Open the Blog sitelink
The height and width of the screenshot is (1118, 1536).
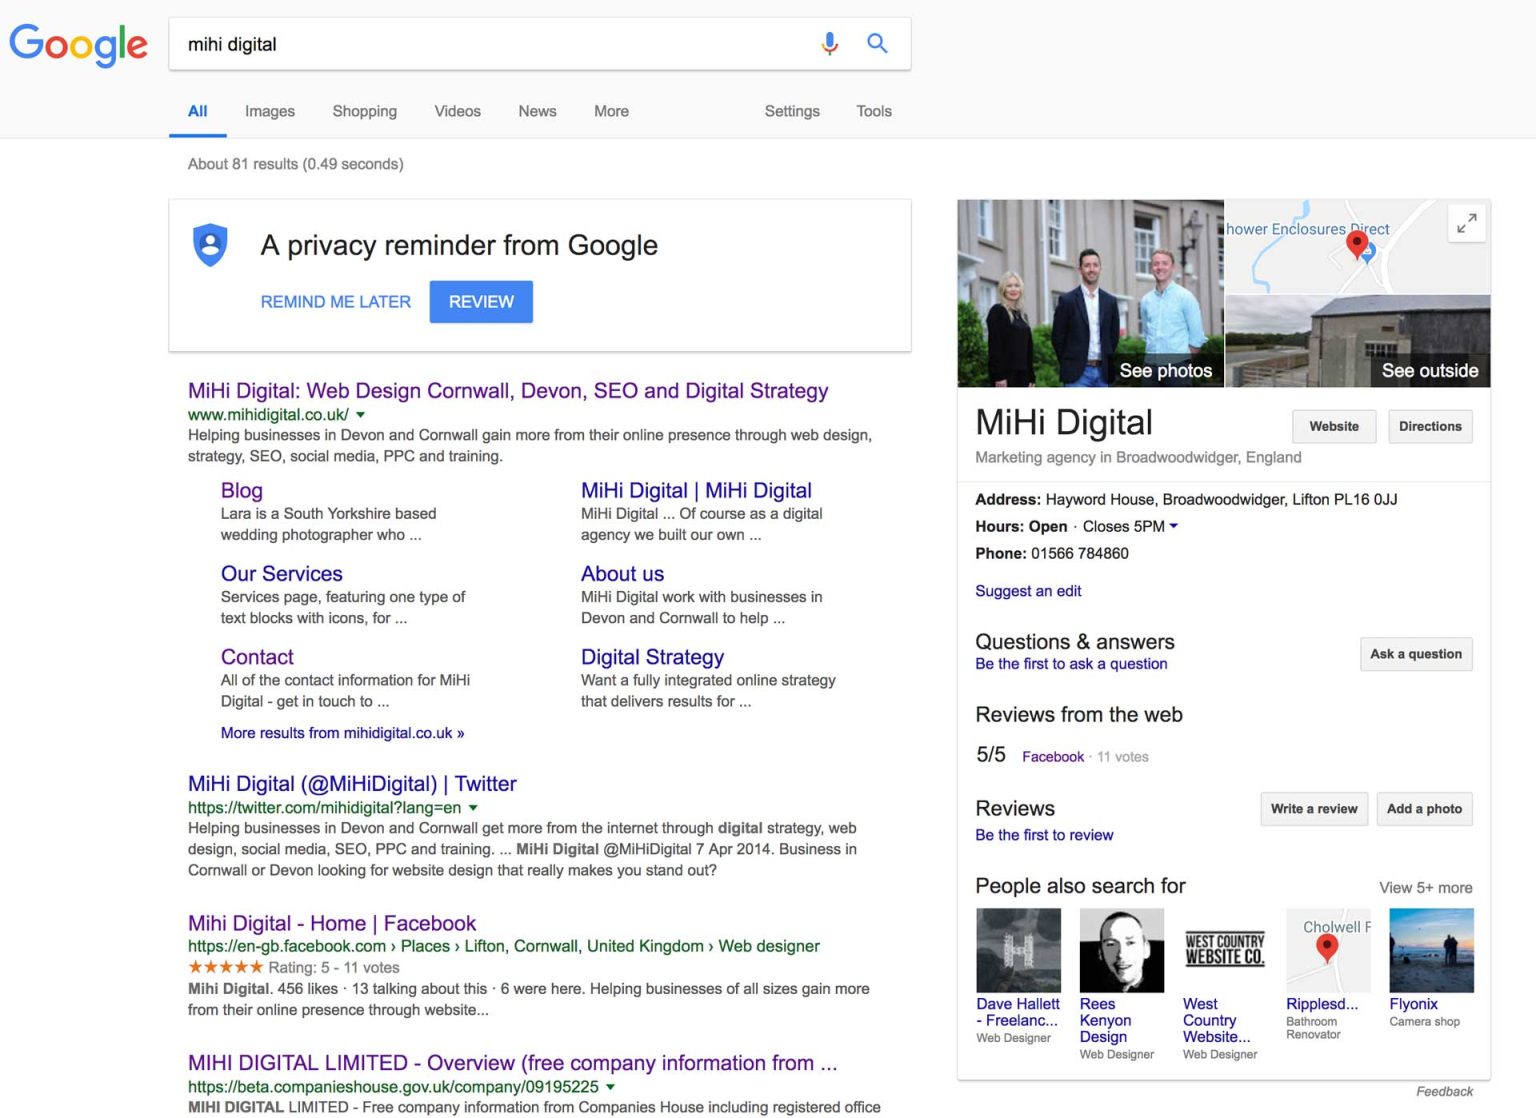coord(242,491)
